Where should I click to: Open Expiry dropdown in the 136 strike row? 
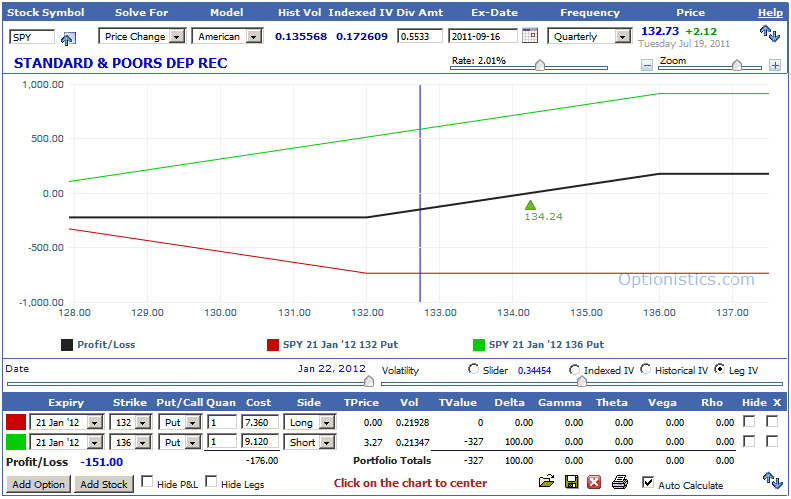[x=67, y=442]
